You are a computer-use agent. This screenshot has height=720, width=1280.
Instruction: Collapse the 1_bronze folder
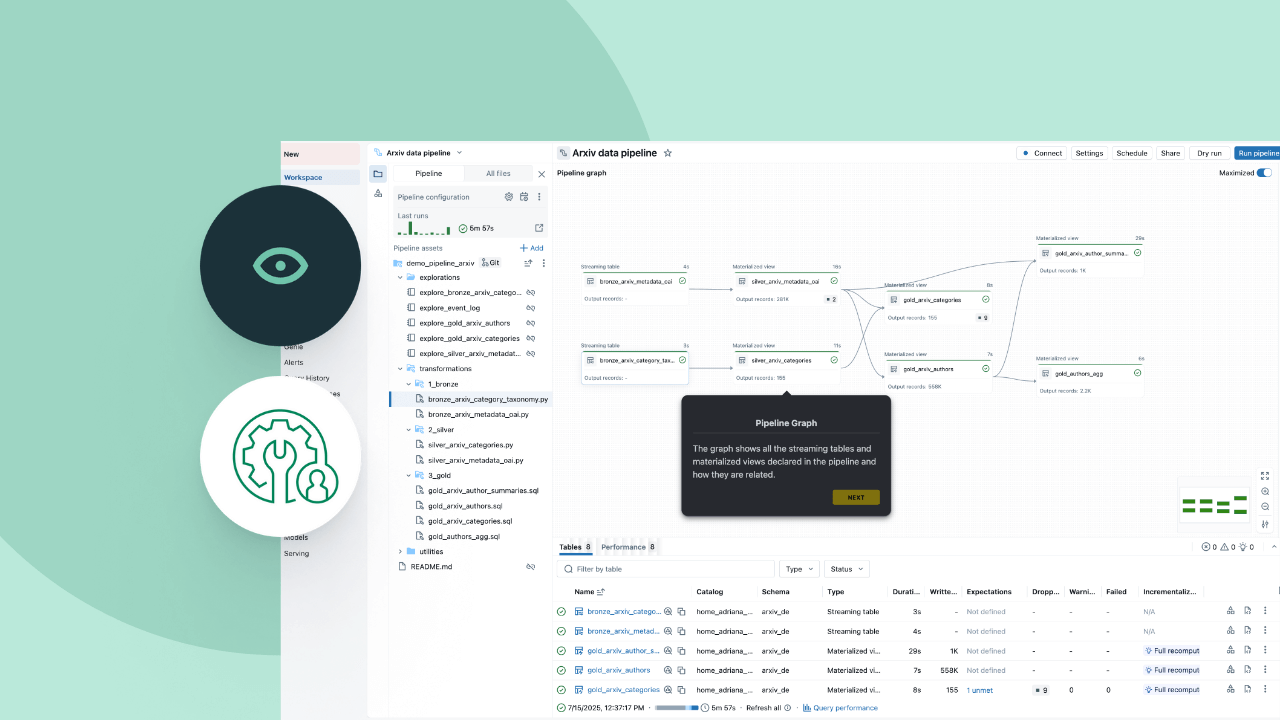[409, 384]
